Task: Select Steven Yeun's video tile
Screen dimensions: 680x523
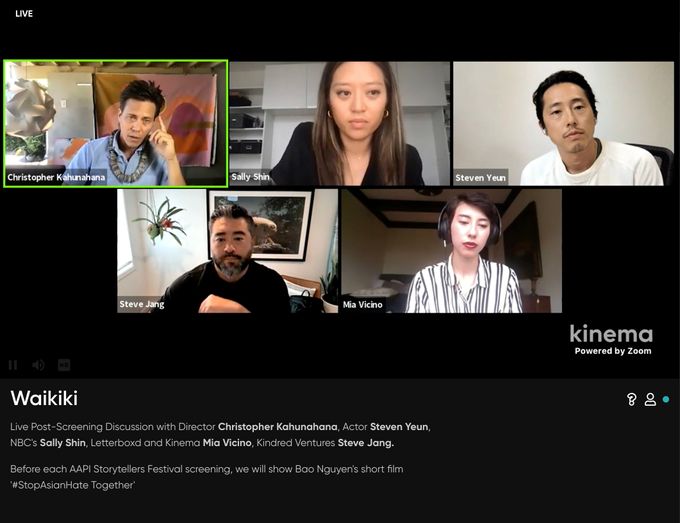Action: pyautogui.click(x=563, y=124)
